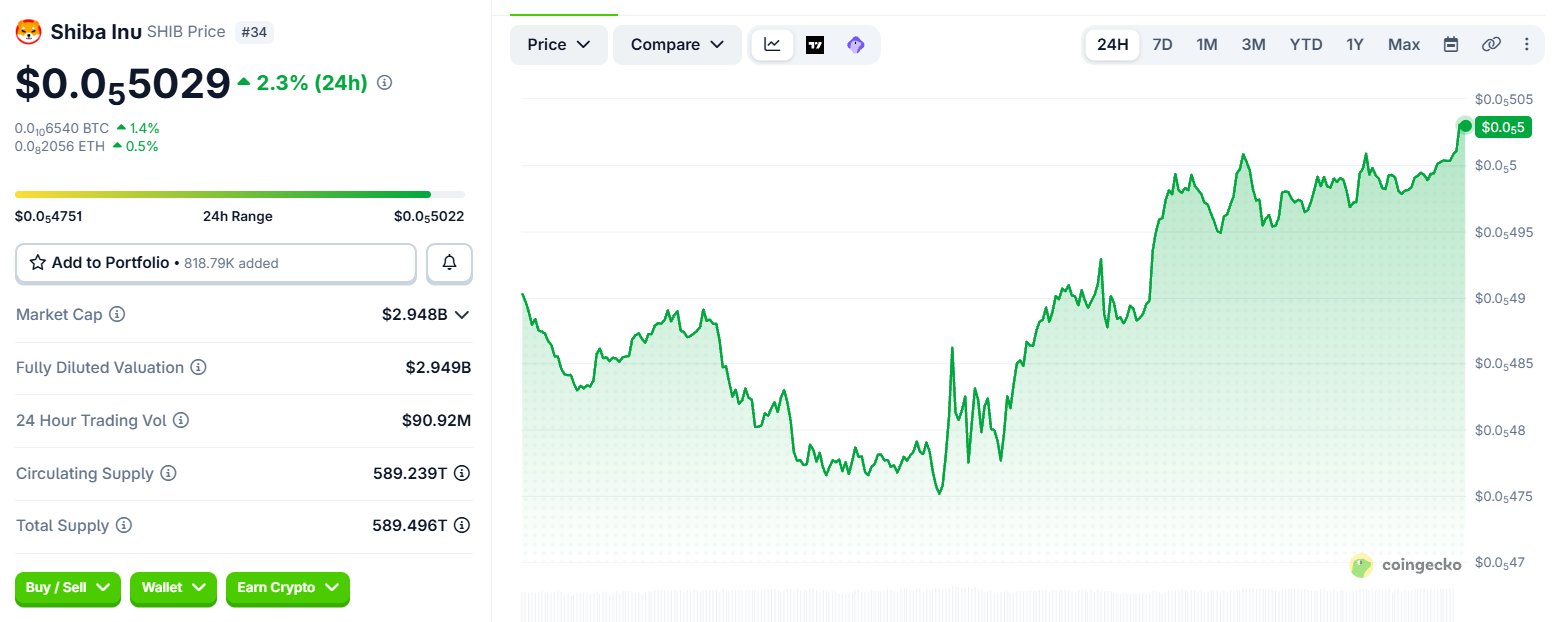Open the three-dot chart options menu
This screenshot has height=622, width=1557.
(x=1526, y=44)
